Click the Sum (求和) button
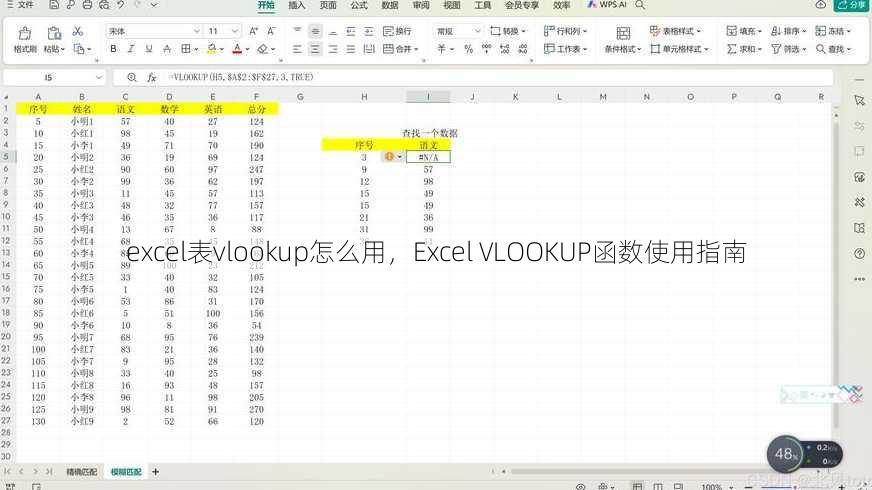Screen dimensions: 872x490 click(x=744, y=49)
